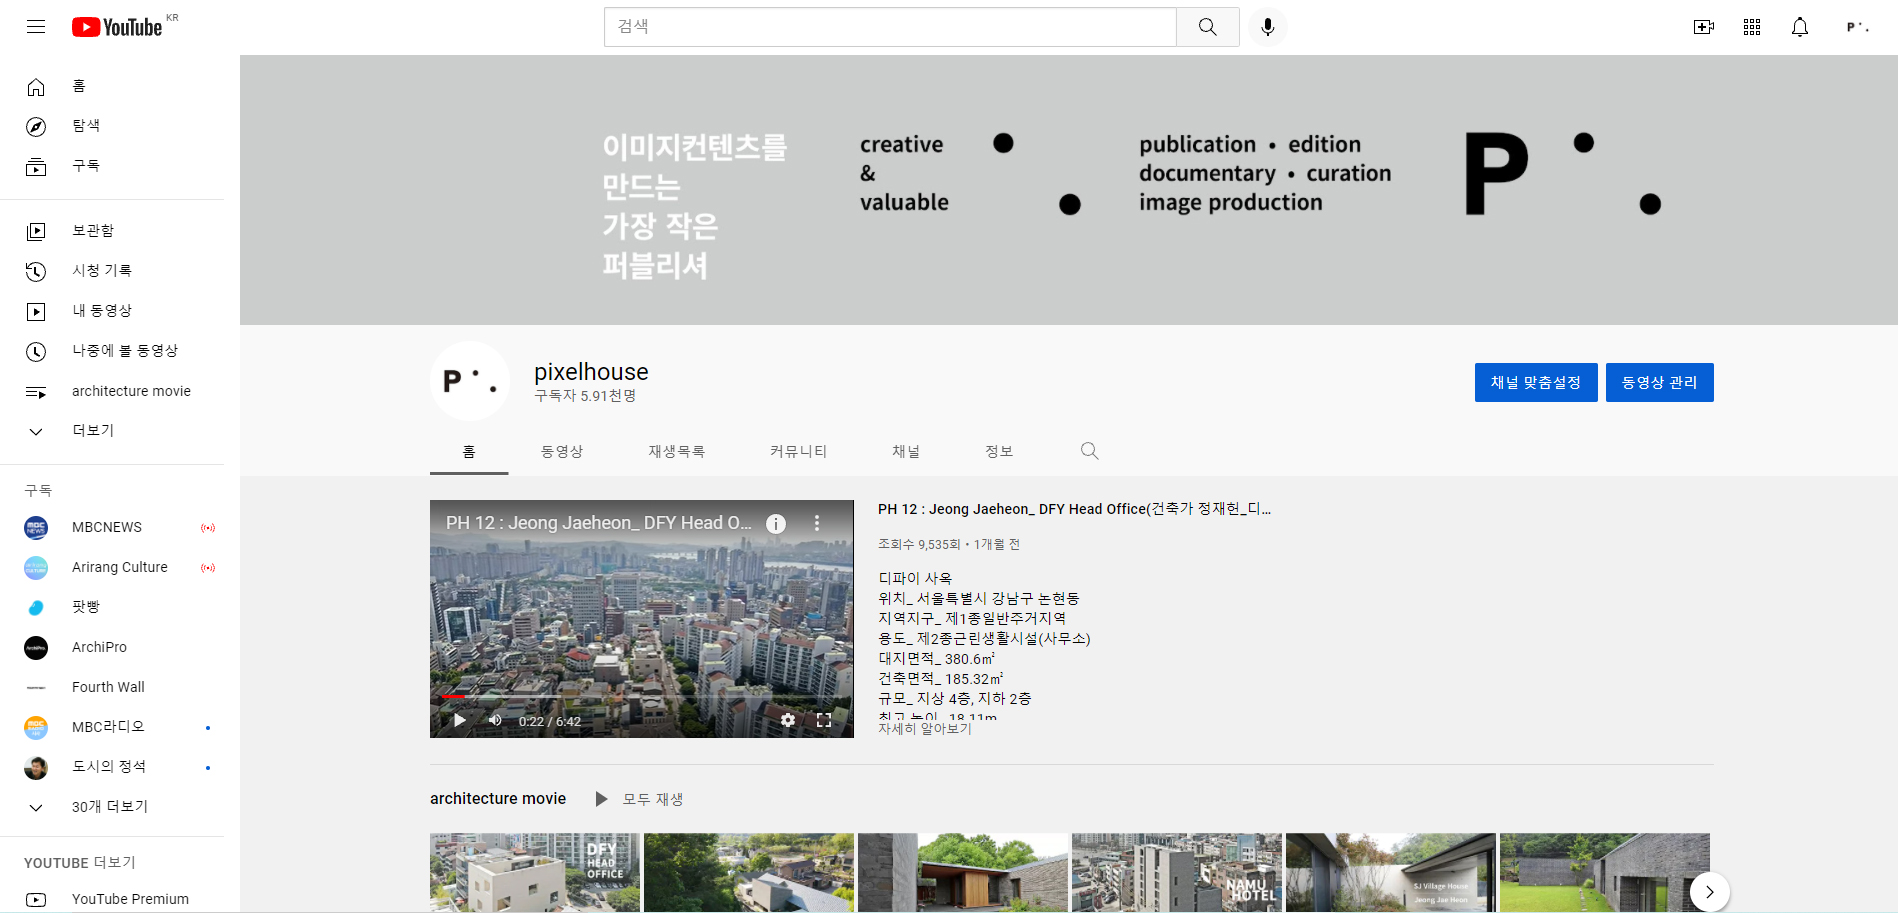Open the notifications bell

pos(1800,27)
